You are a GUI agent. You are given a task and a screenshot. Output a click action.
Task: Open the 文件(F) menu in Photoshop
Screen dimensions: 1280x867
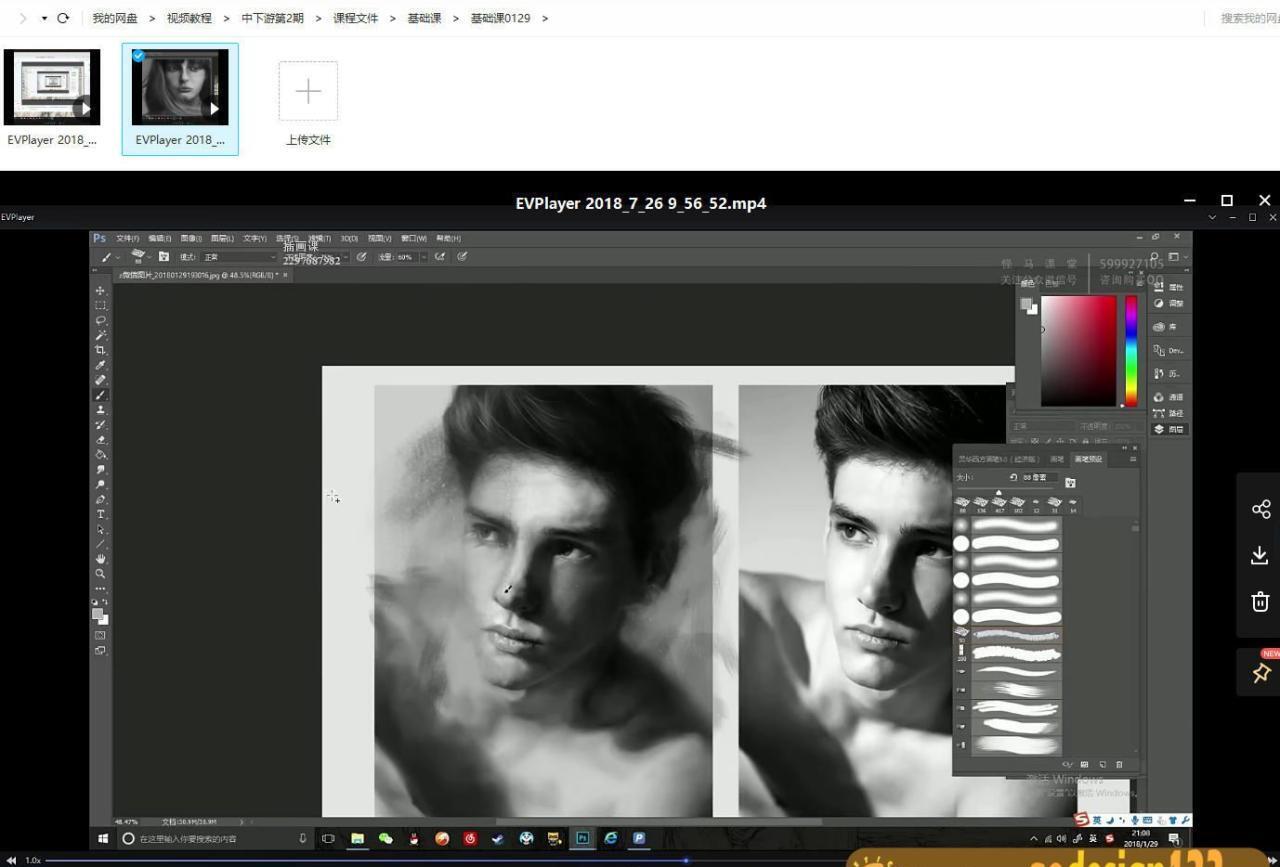tap(127, 239)
